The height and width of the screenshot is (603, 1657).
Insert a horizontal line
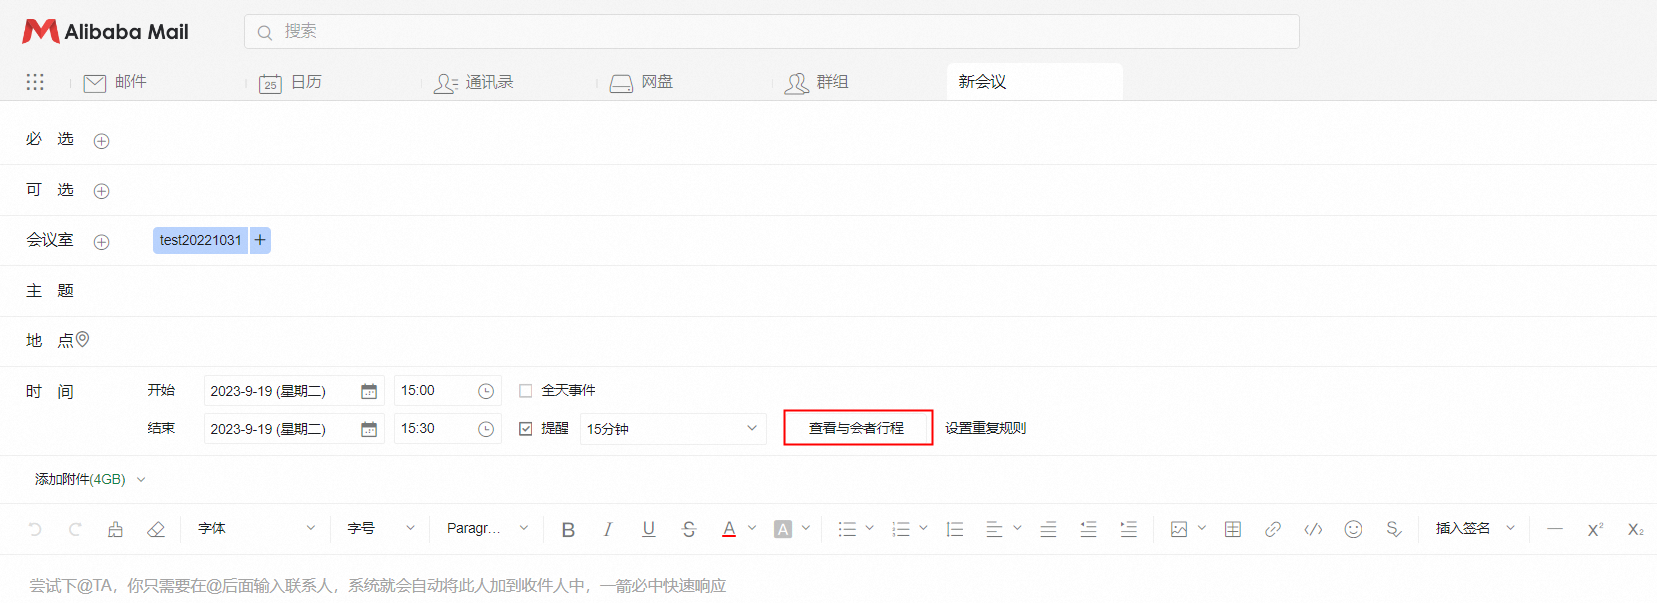click(1555, 529)
